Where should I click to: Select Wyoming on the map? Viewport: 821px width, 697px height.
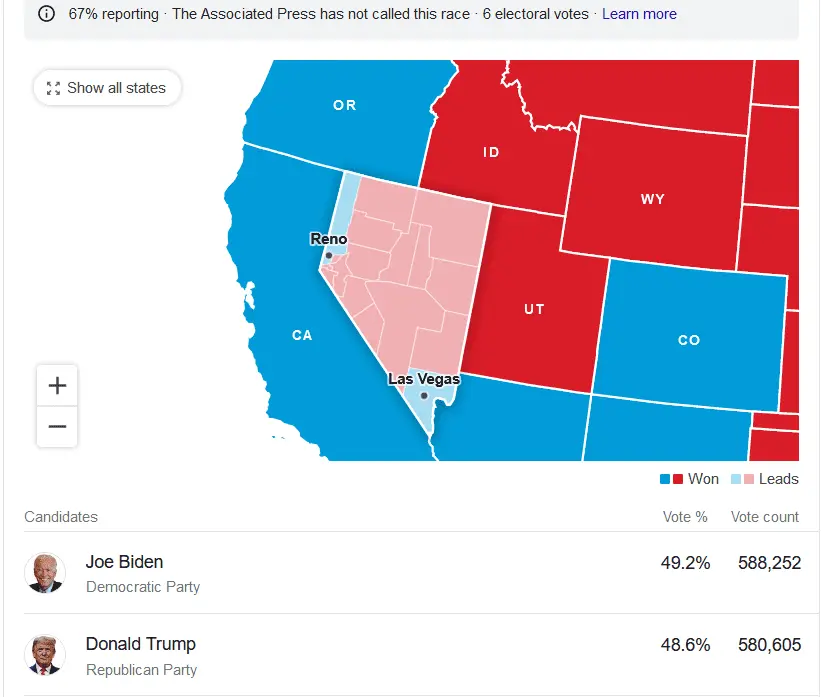click(x=652, y=200)
